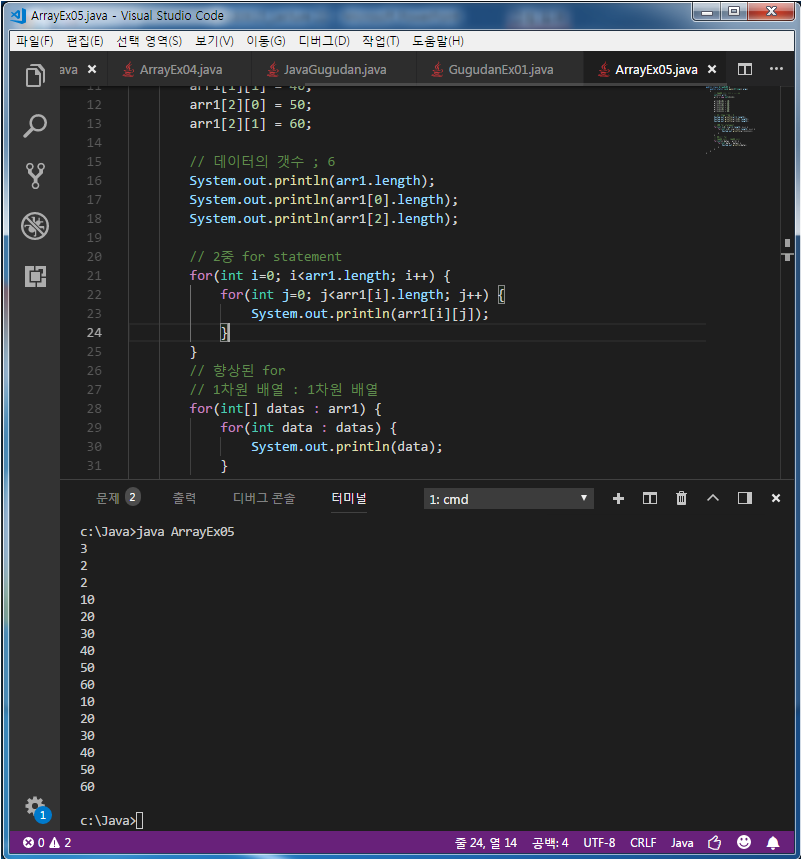Click the VS Code logo in title bar
This screenshot has height=860, width=802.
(x=19, y=15)
